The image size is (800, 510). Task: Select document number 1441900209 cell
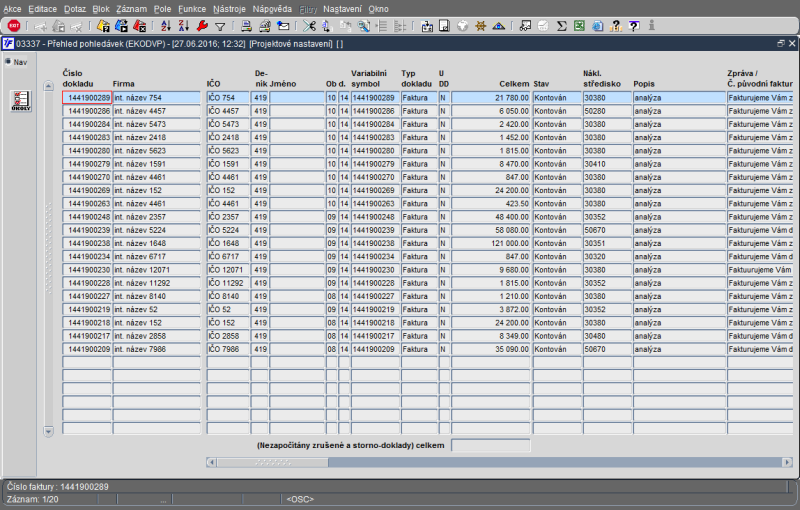[x=87, y=349]
